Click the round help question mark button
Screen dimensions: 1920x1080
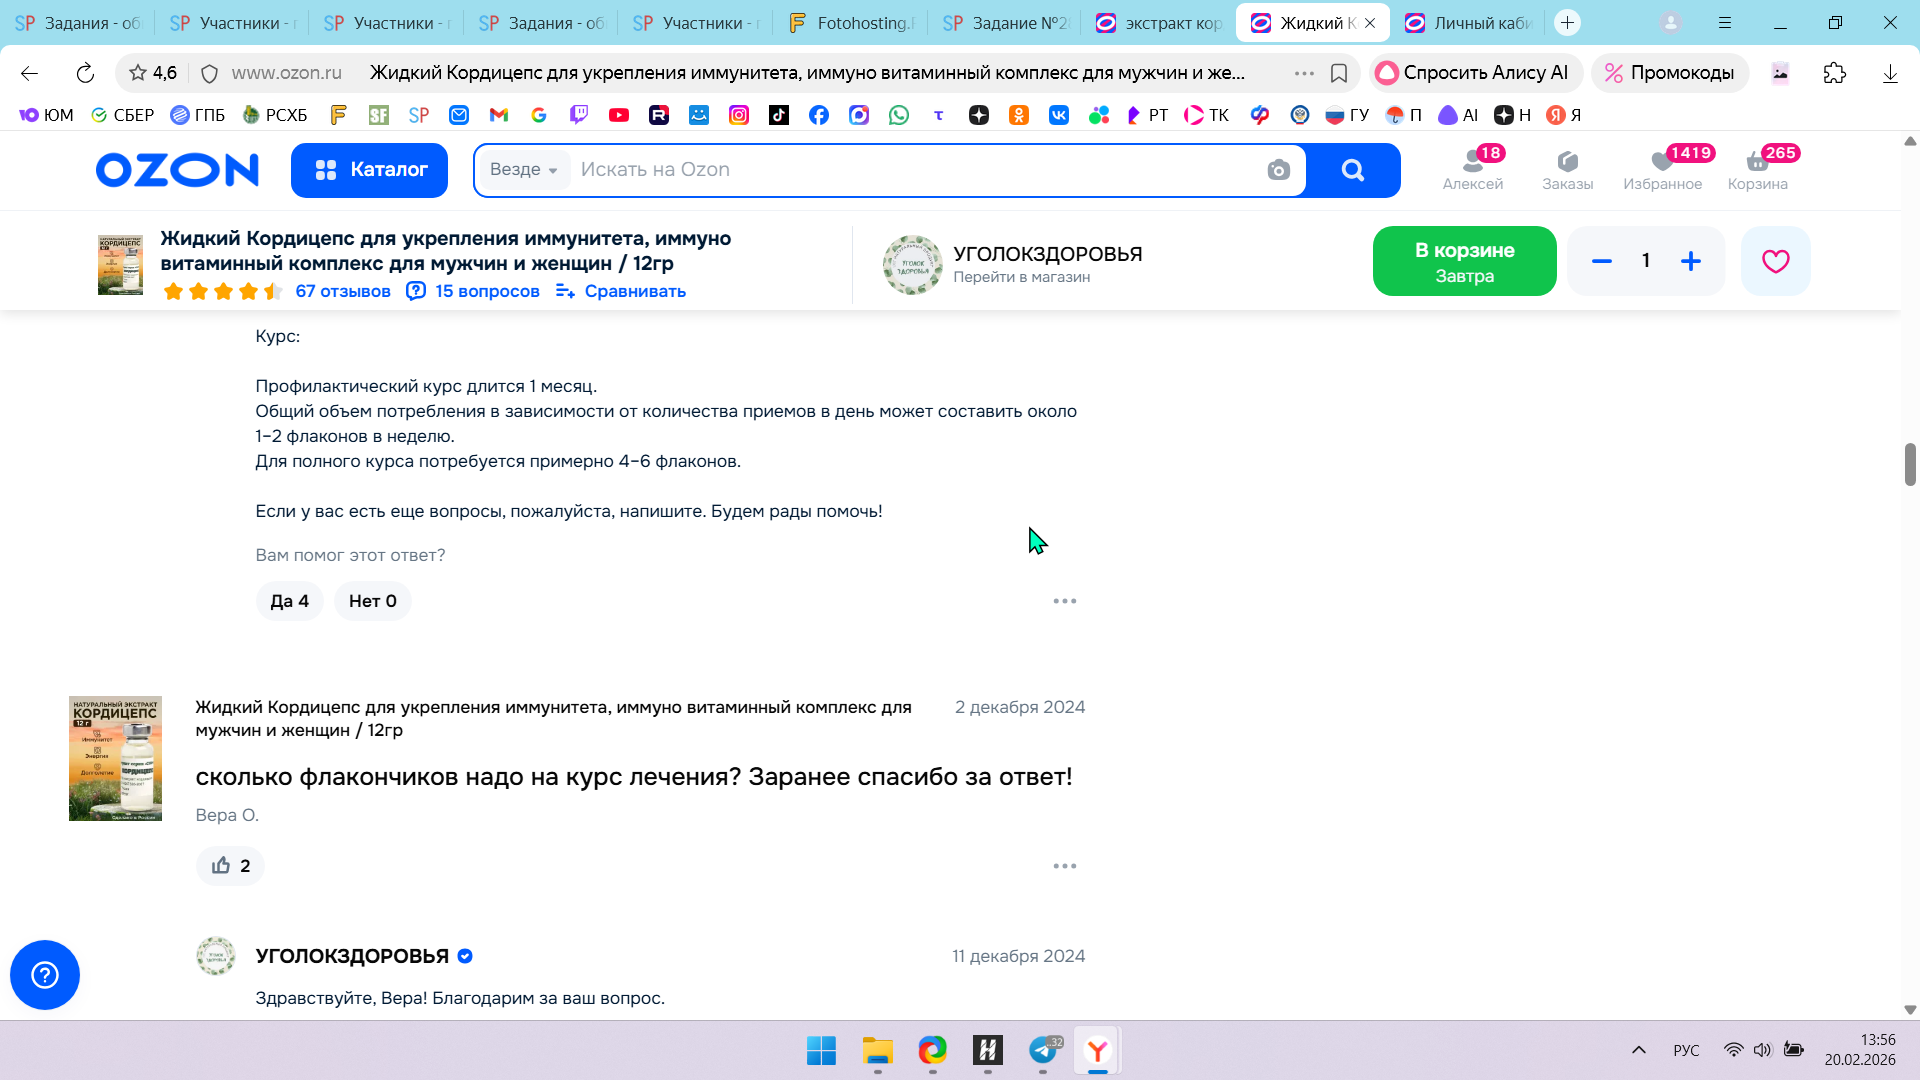coord(45,975)
